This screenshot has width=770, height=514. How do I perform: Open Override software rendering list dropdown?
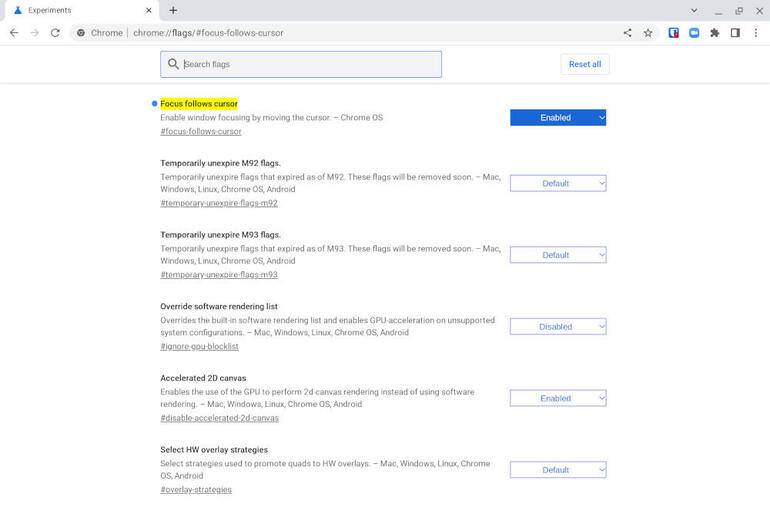[558, 326]
